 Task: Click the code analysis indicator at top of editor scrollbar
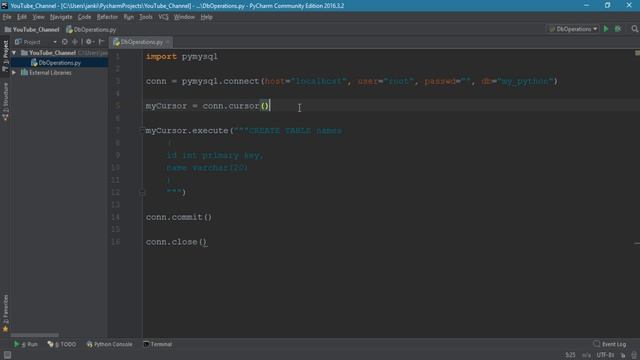pyautogui.click(x=637, y=53)
